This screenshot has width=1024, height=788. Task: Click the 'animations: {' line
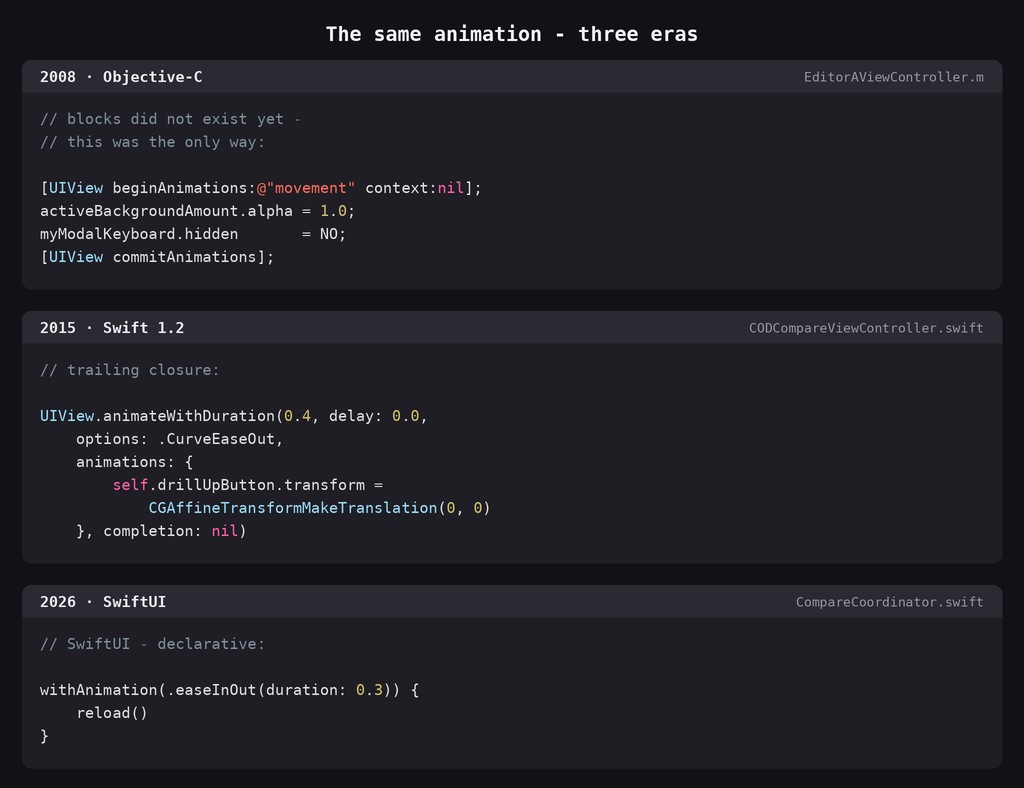(135, 462)
